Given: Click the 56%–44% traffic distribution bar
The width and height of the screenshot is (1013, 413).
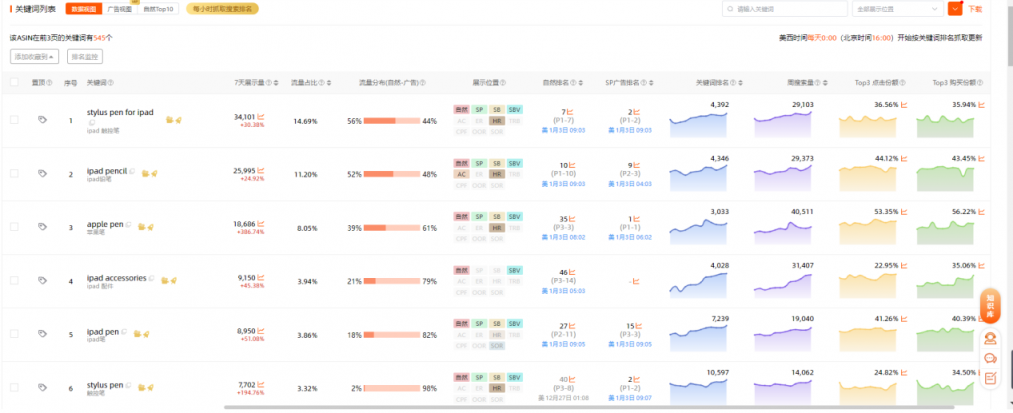Looking at the screenshot, I should pos(392,121).
